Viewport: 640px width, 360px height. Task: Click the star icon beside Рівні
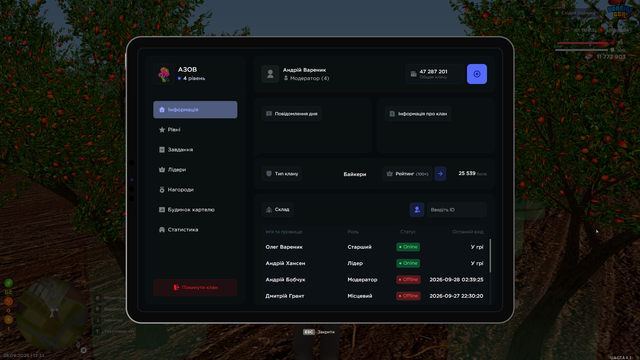162,130
